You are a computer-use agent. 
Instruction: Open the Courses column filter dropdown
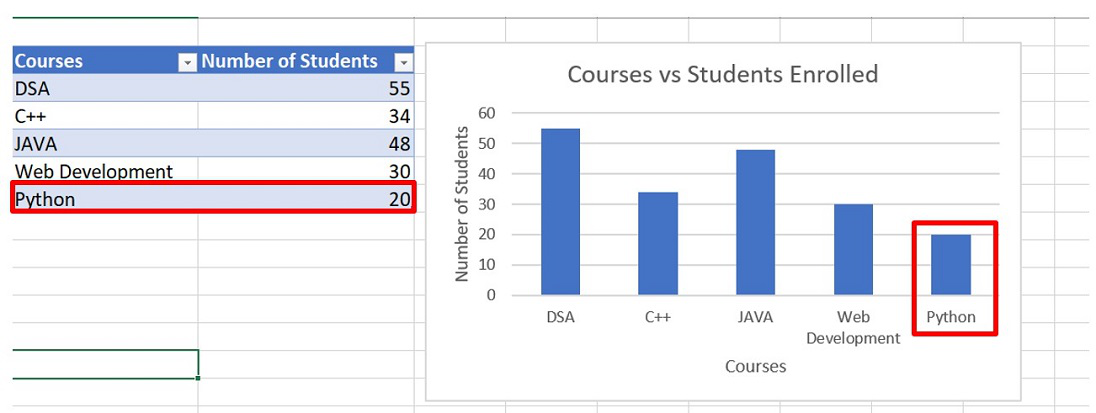(x=187, y=62)
